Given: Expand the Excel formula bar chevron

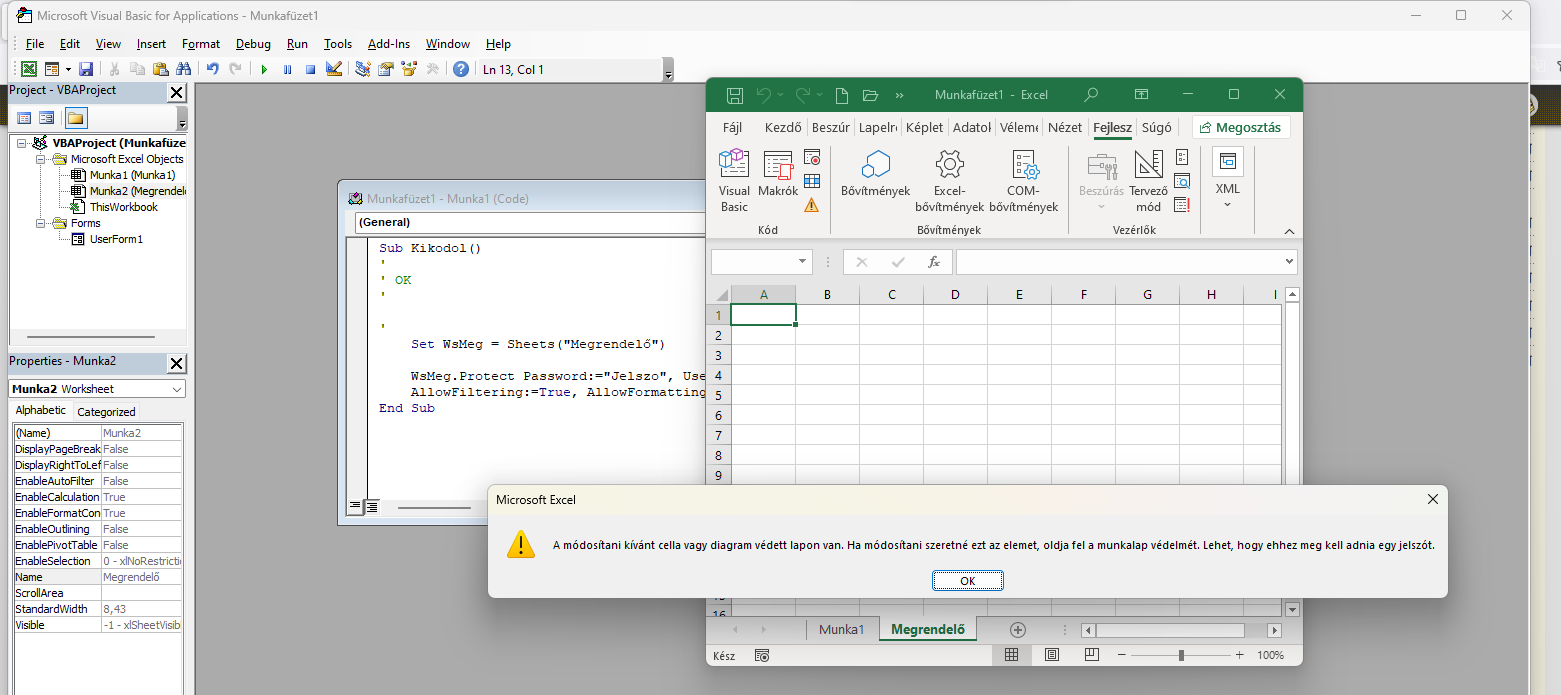Looking at the screenshot, I should coord(1288,262).
